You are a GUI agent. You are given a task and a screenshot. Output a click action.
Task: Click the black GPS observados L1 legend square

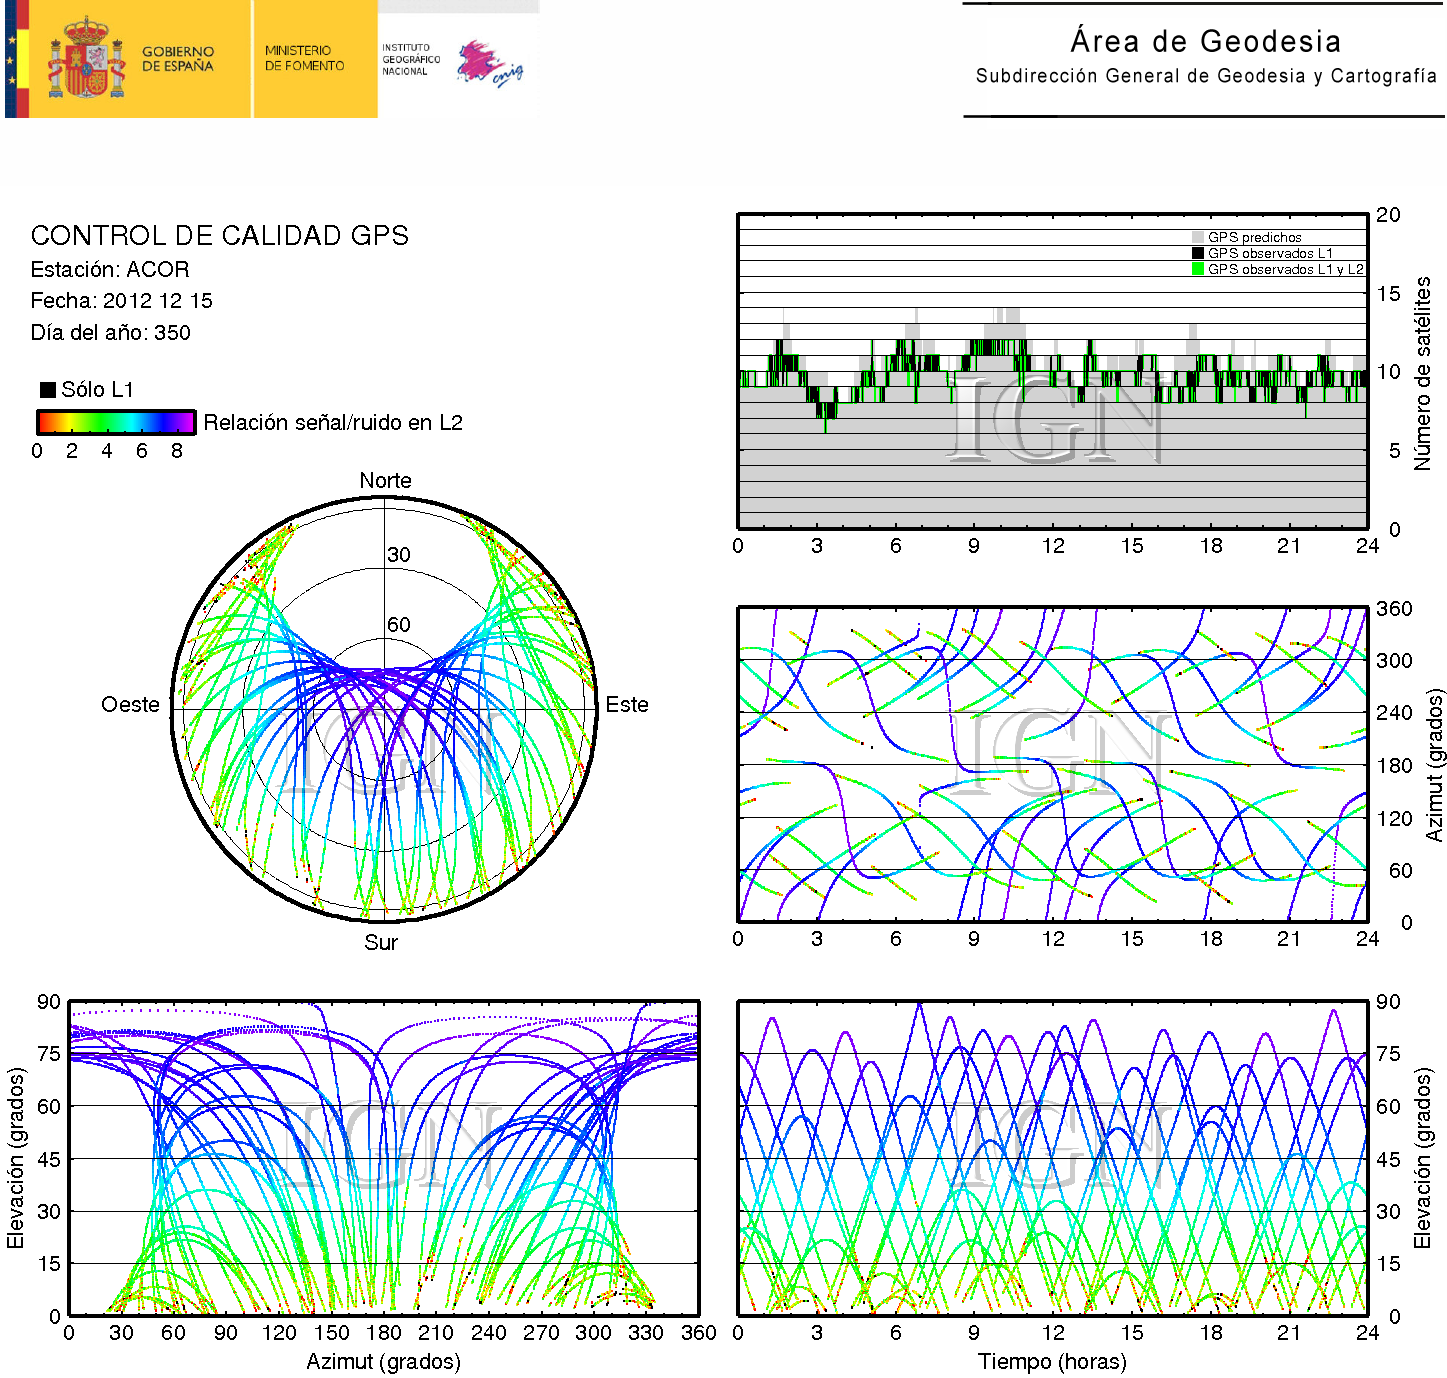[x=1197, y=253]
